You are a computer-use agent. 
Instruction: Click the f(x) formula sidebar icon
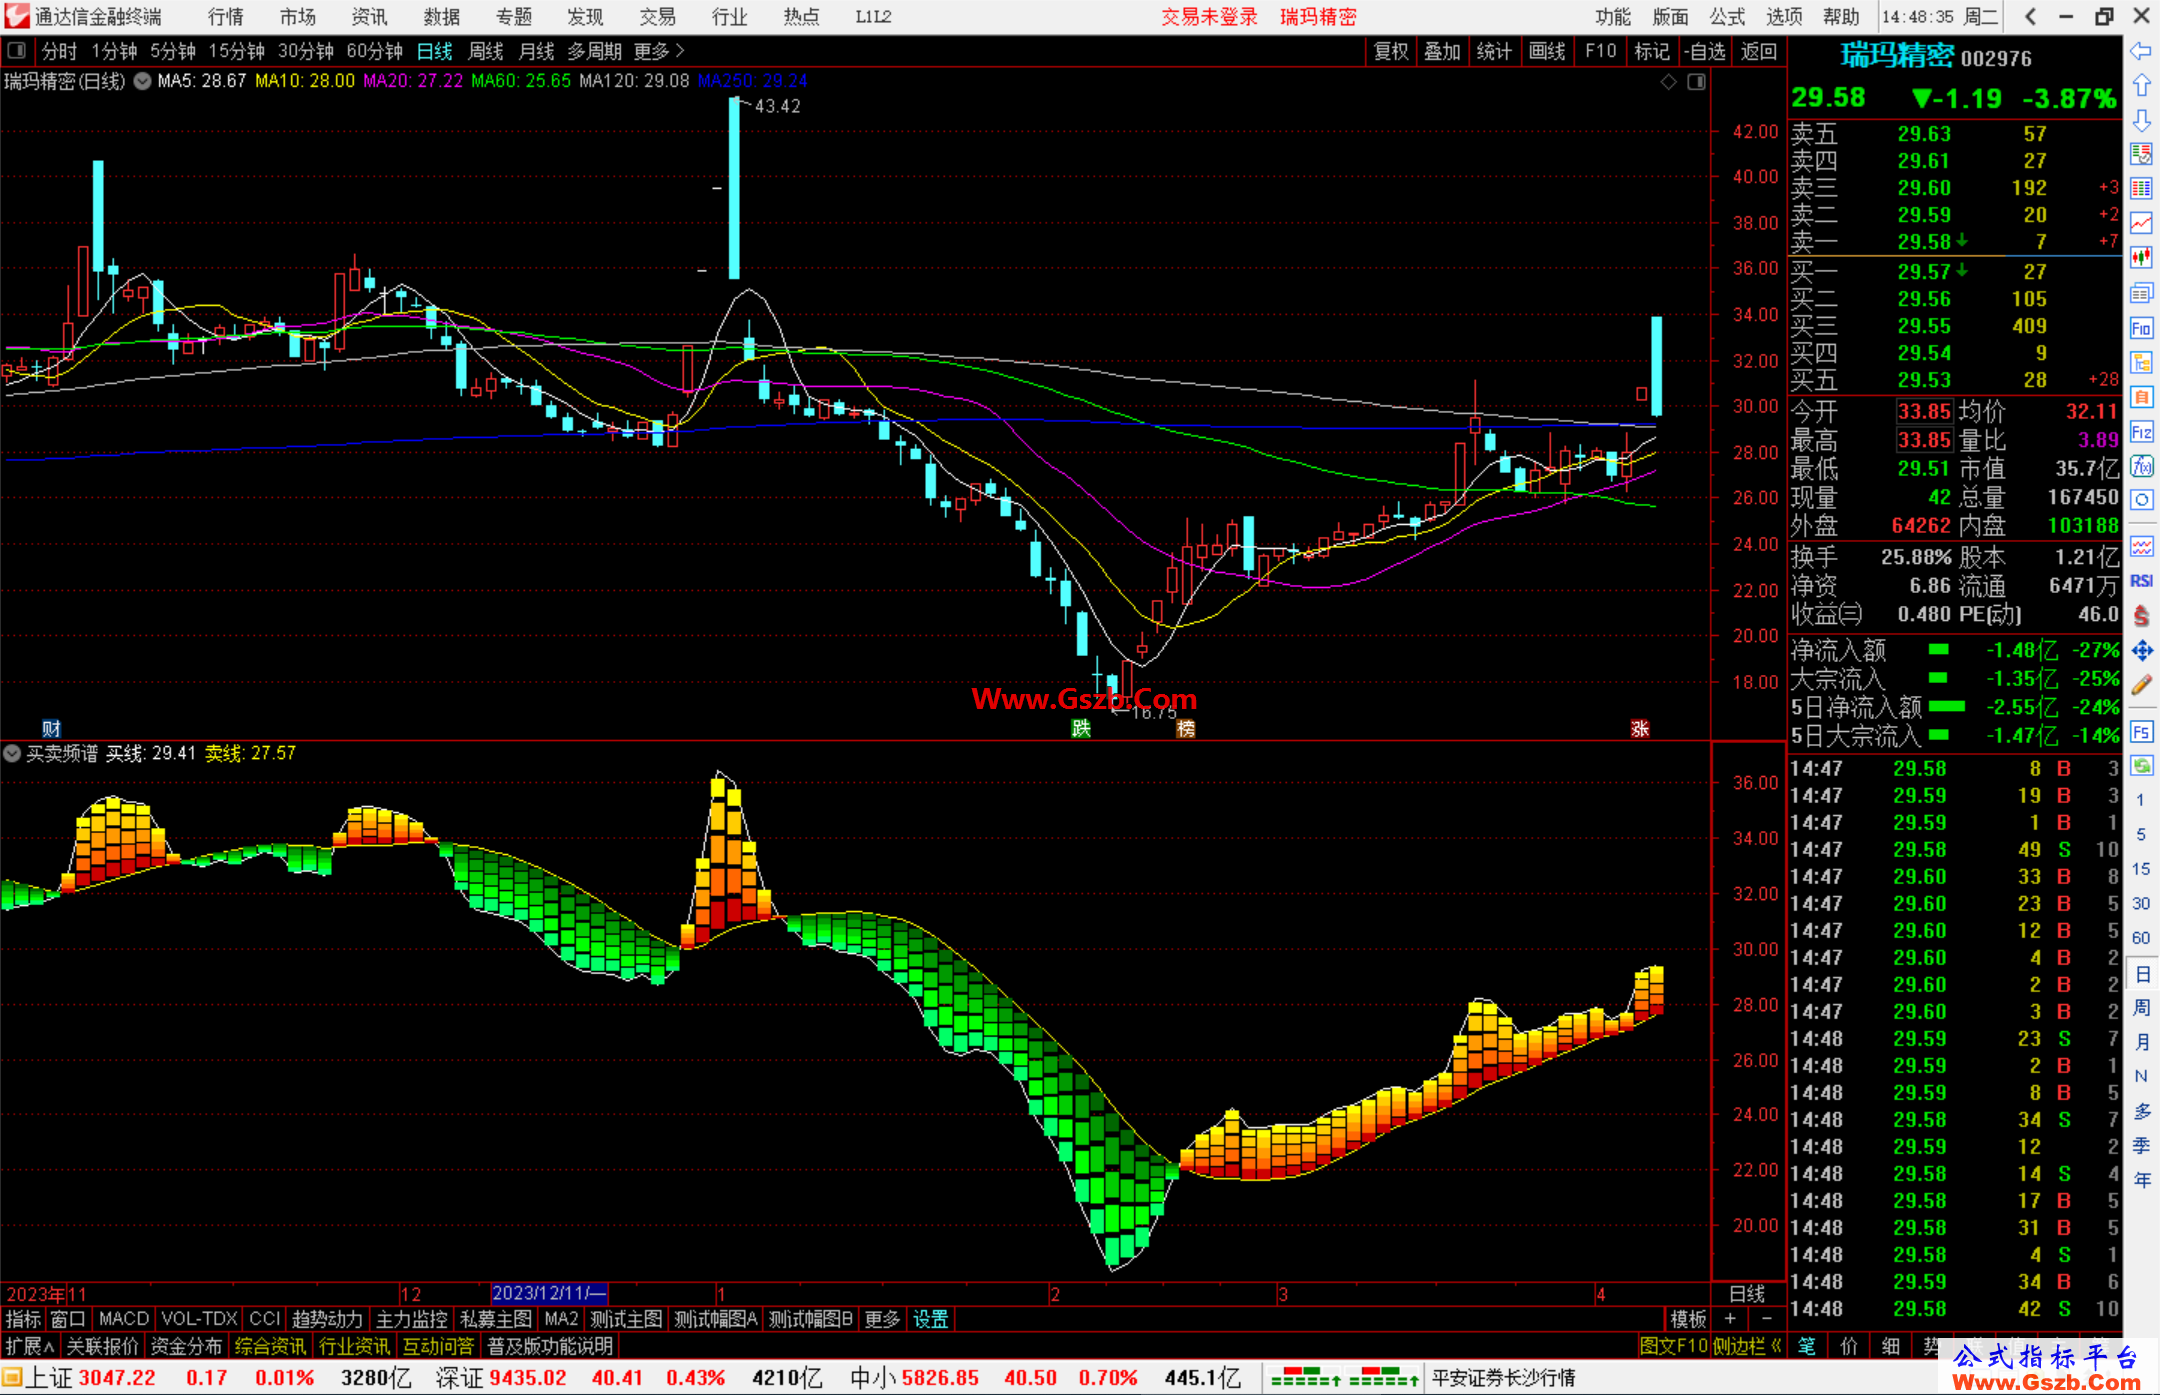click(x=2141, y=466)
